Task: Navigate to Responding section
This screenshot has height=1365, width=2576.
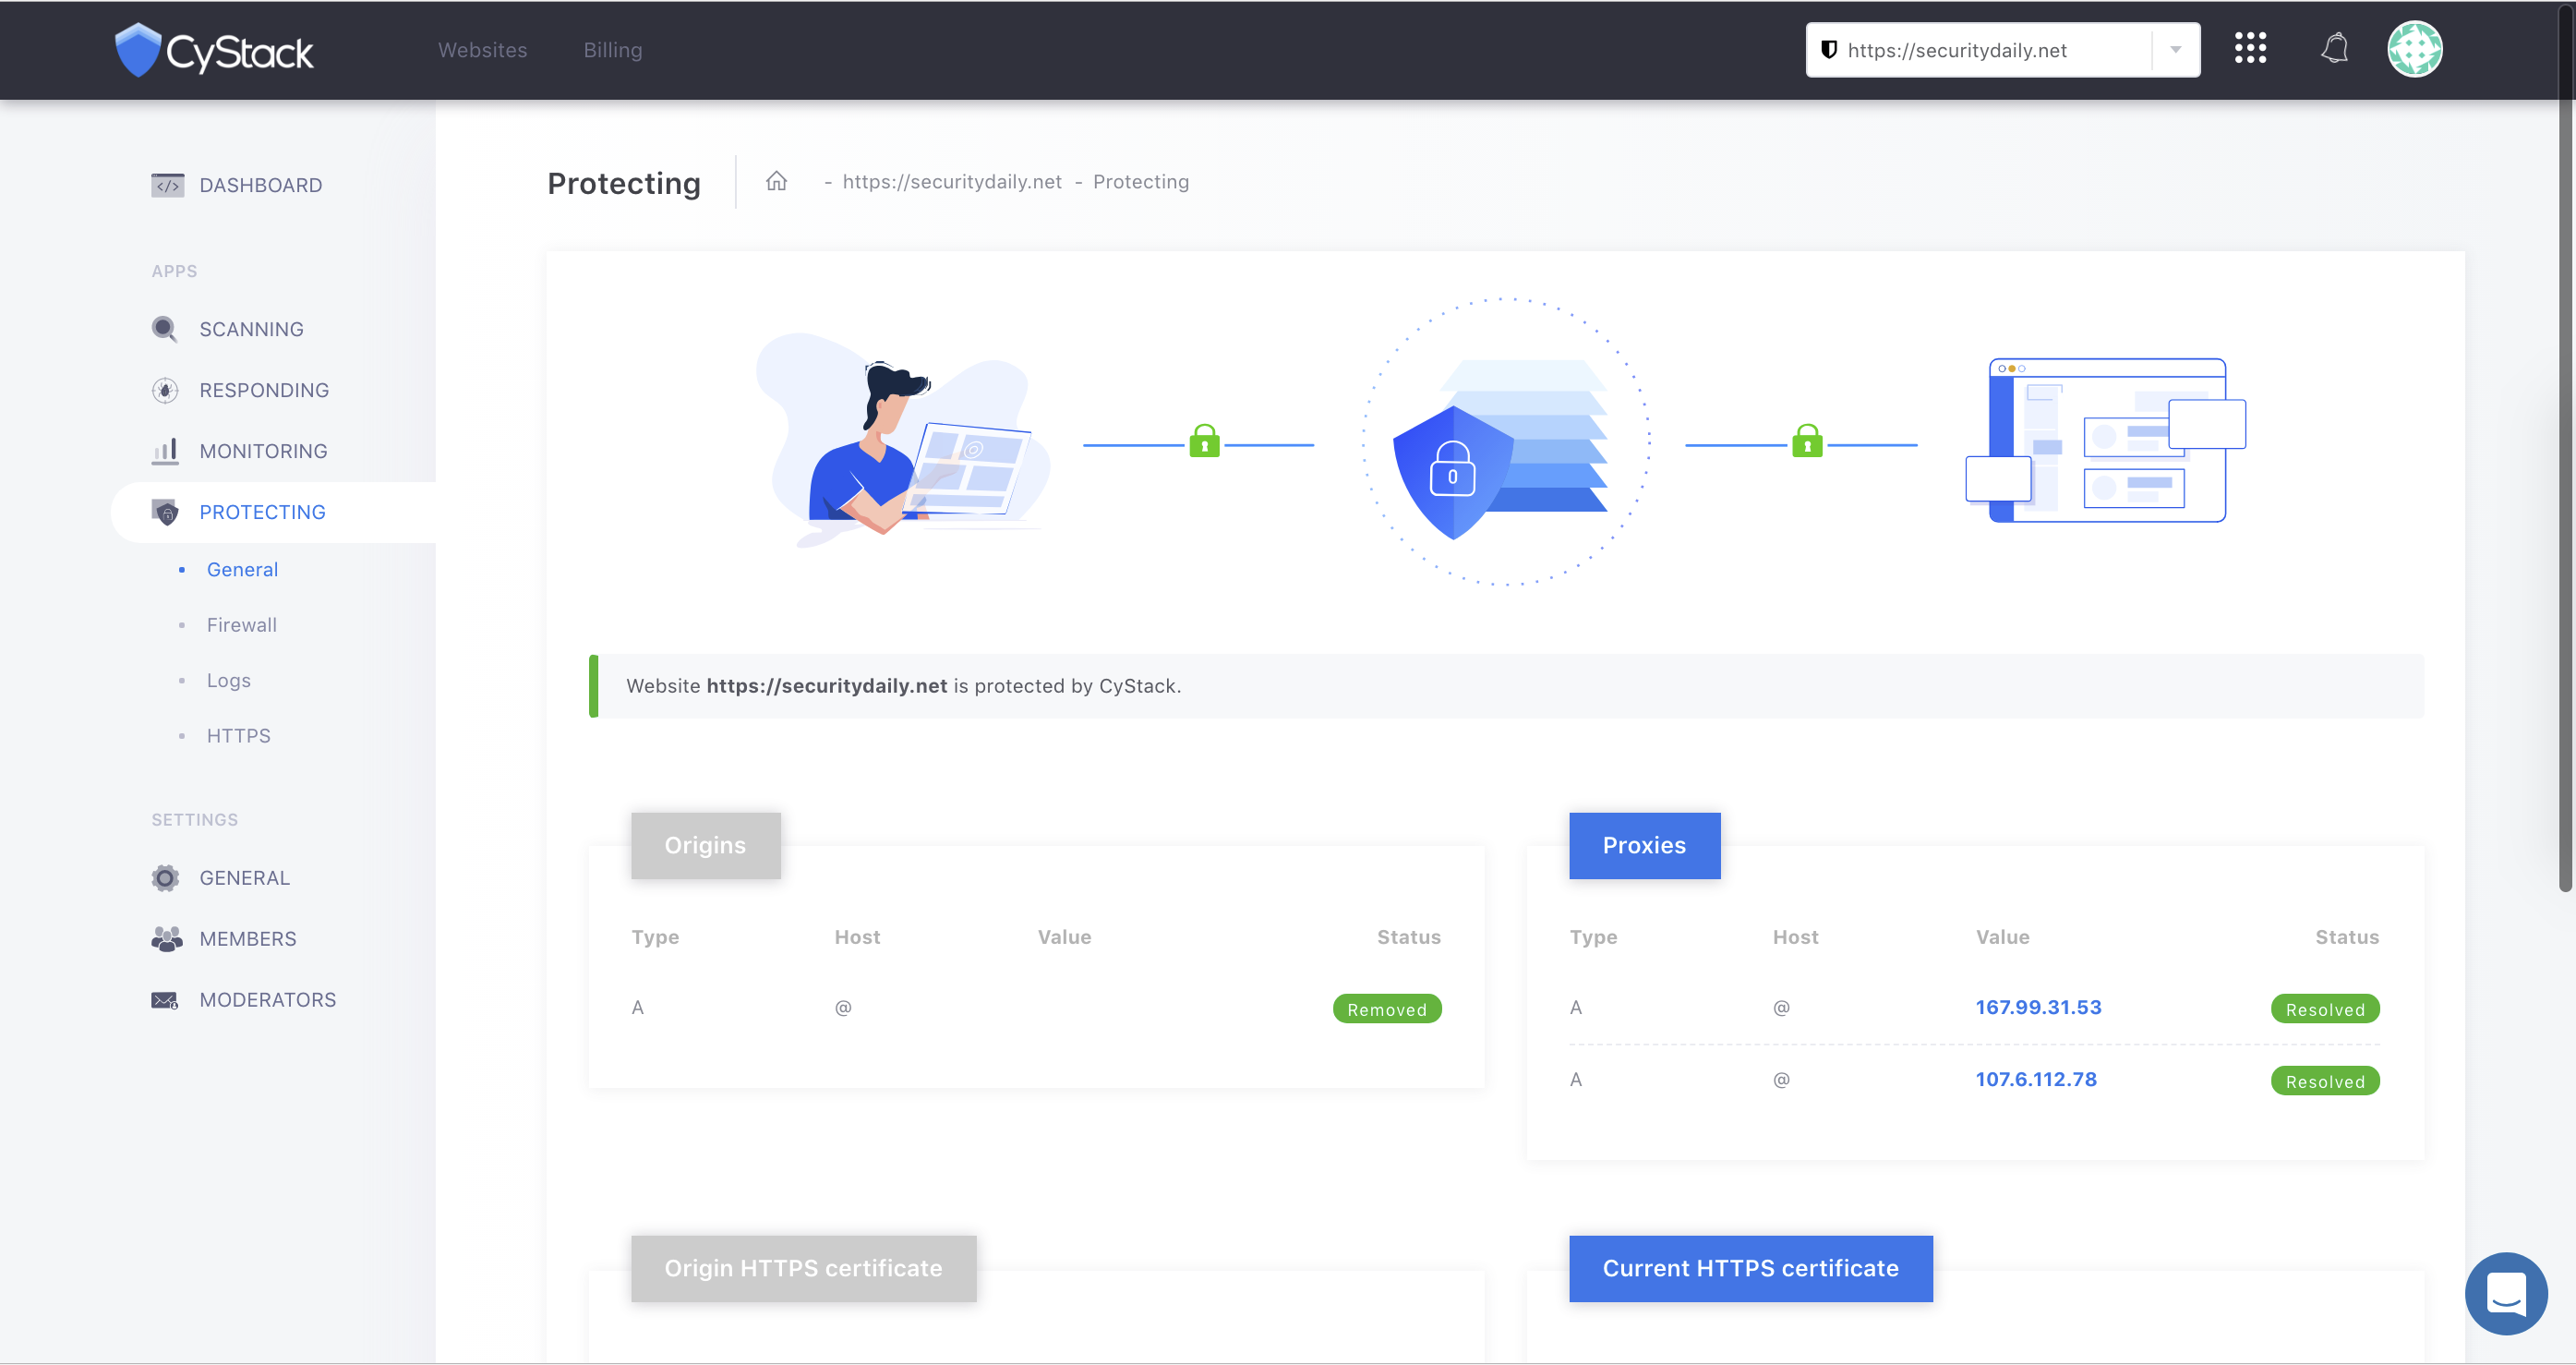Action: [x=264, y=389]
